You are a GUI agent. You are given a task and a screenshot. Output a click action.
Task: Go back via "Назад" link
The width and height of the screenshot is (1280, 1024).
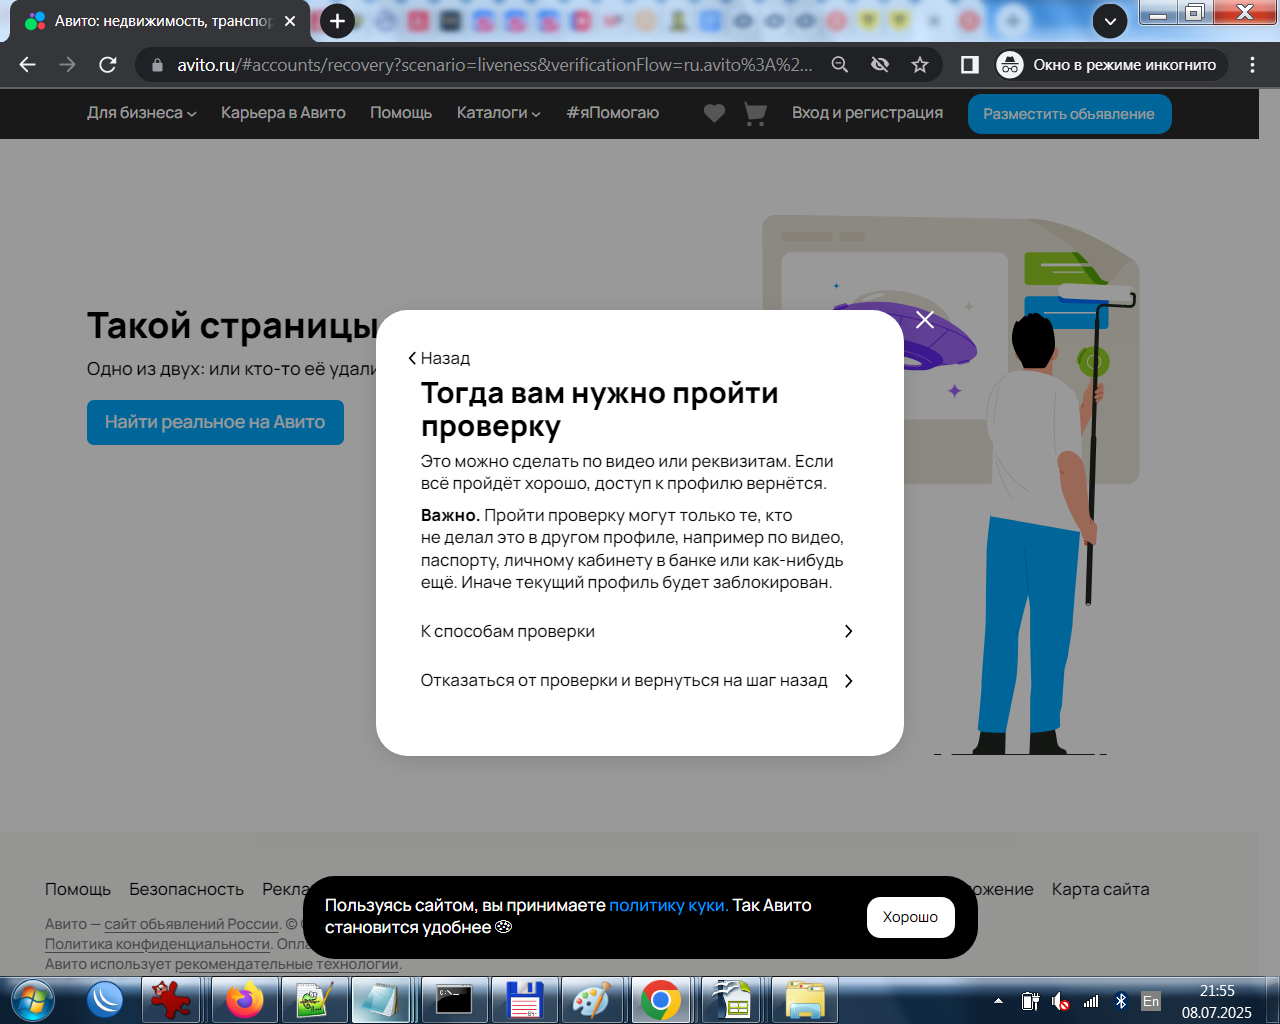439,358
